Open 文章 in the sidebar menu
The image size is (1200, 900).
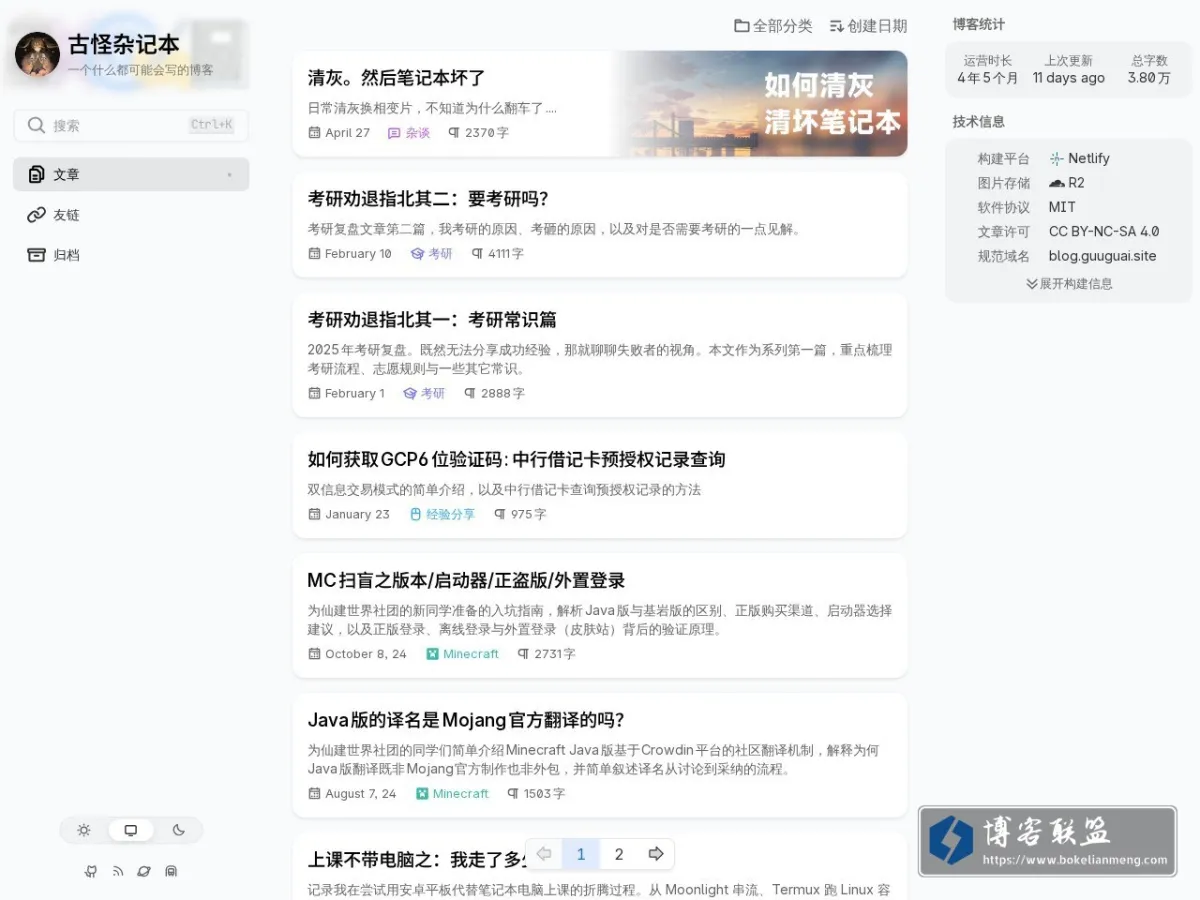coord(131,174)
